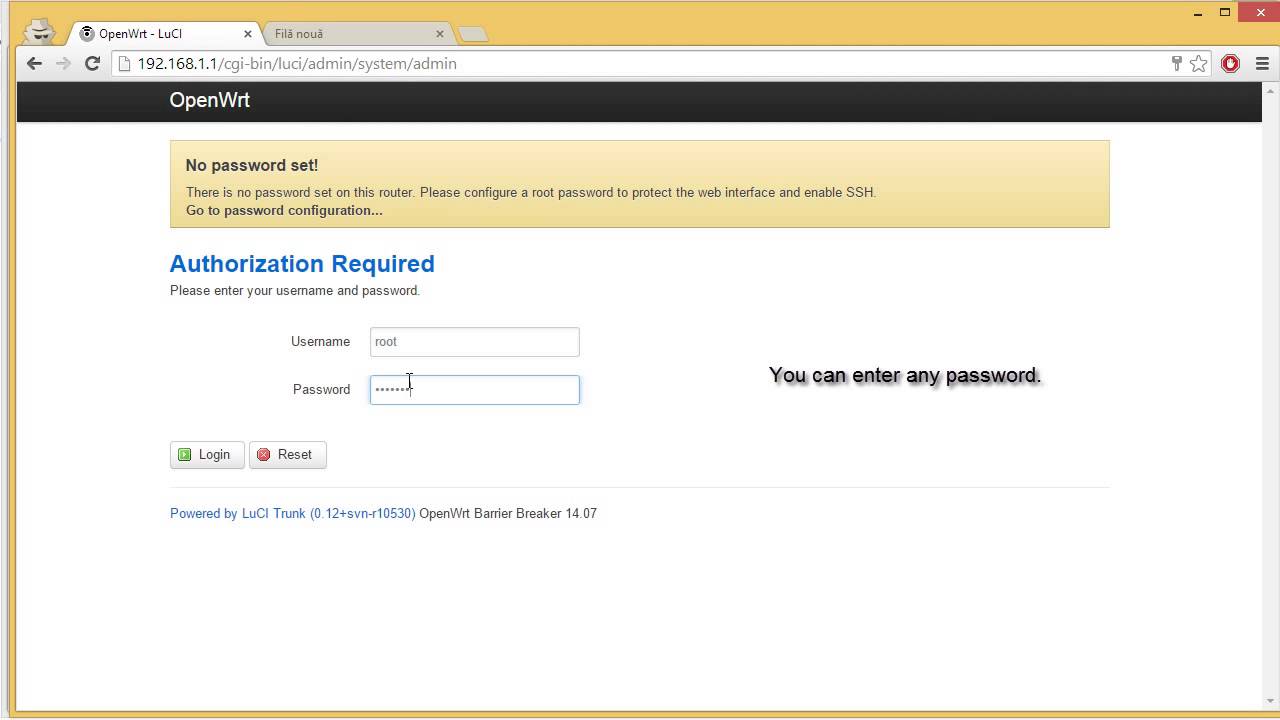Close the OpenWrt - LuCI tab

(x=248, y=33)
